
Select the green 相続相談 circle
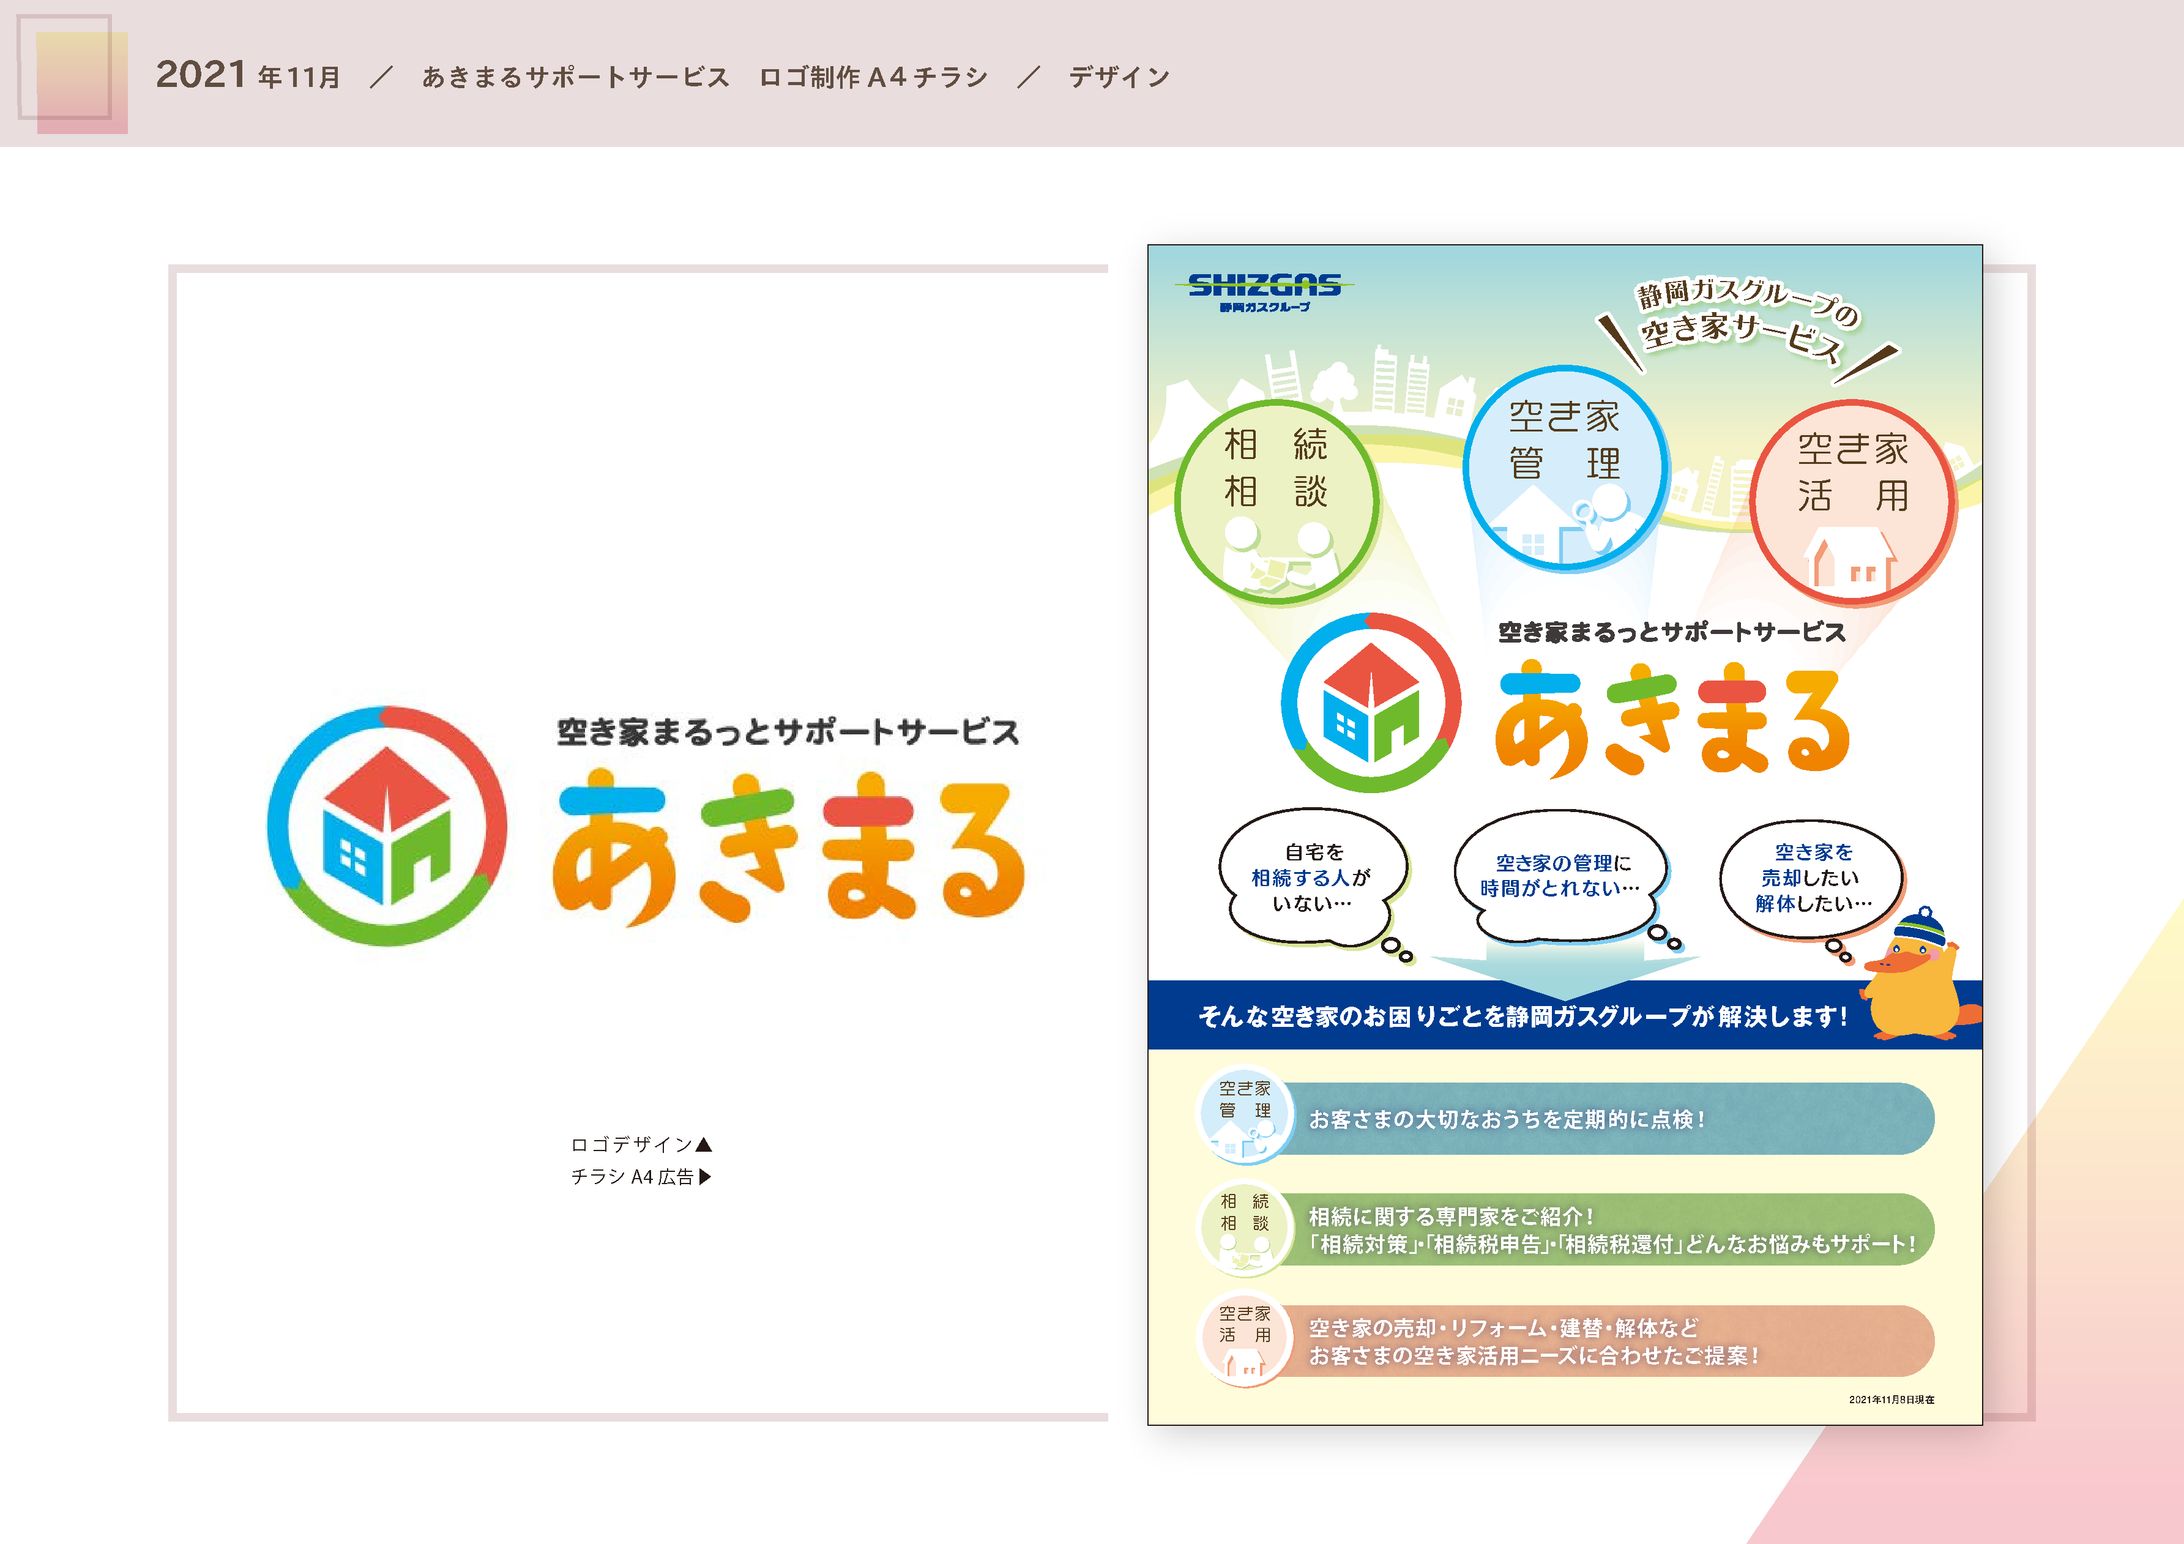[x=1276, y=501]
